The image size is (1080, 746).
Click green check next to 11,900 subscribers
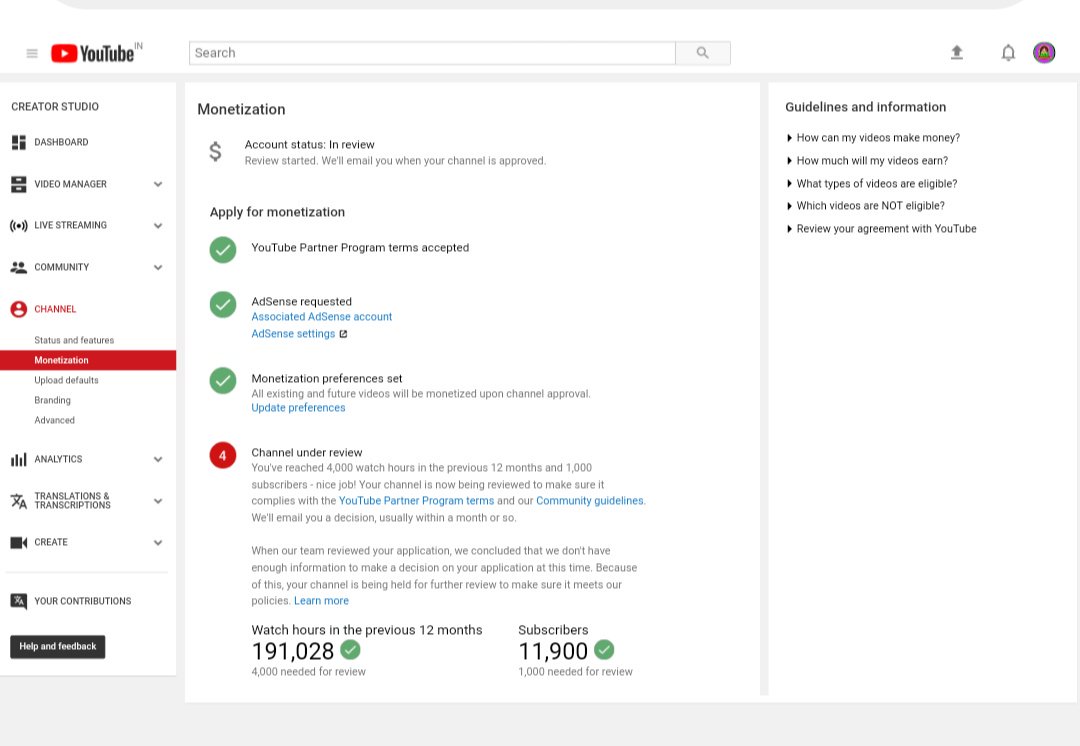tap(604, 650)
